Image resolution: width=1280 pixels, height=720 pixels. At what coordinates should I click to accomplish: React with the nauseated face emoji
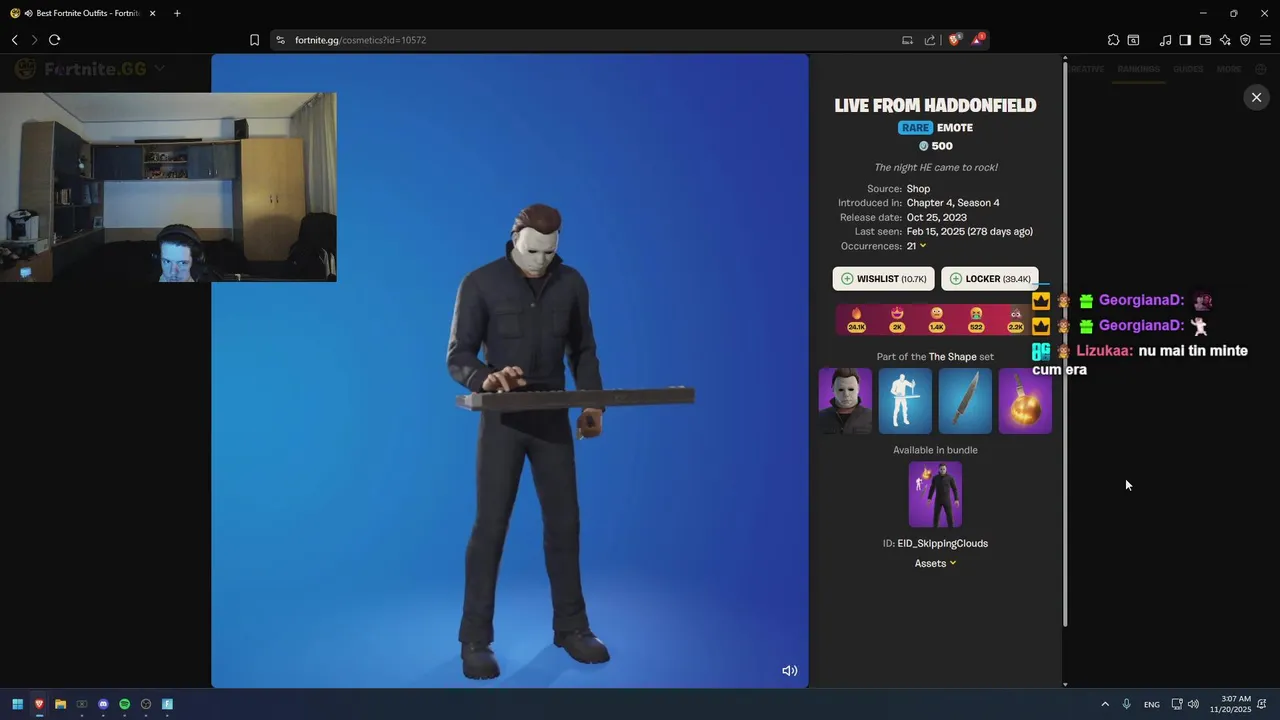tap(976, 319)
